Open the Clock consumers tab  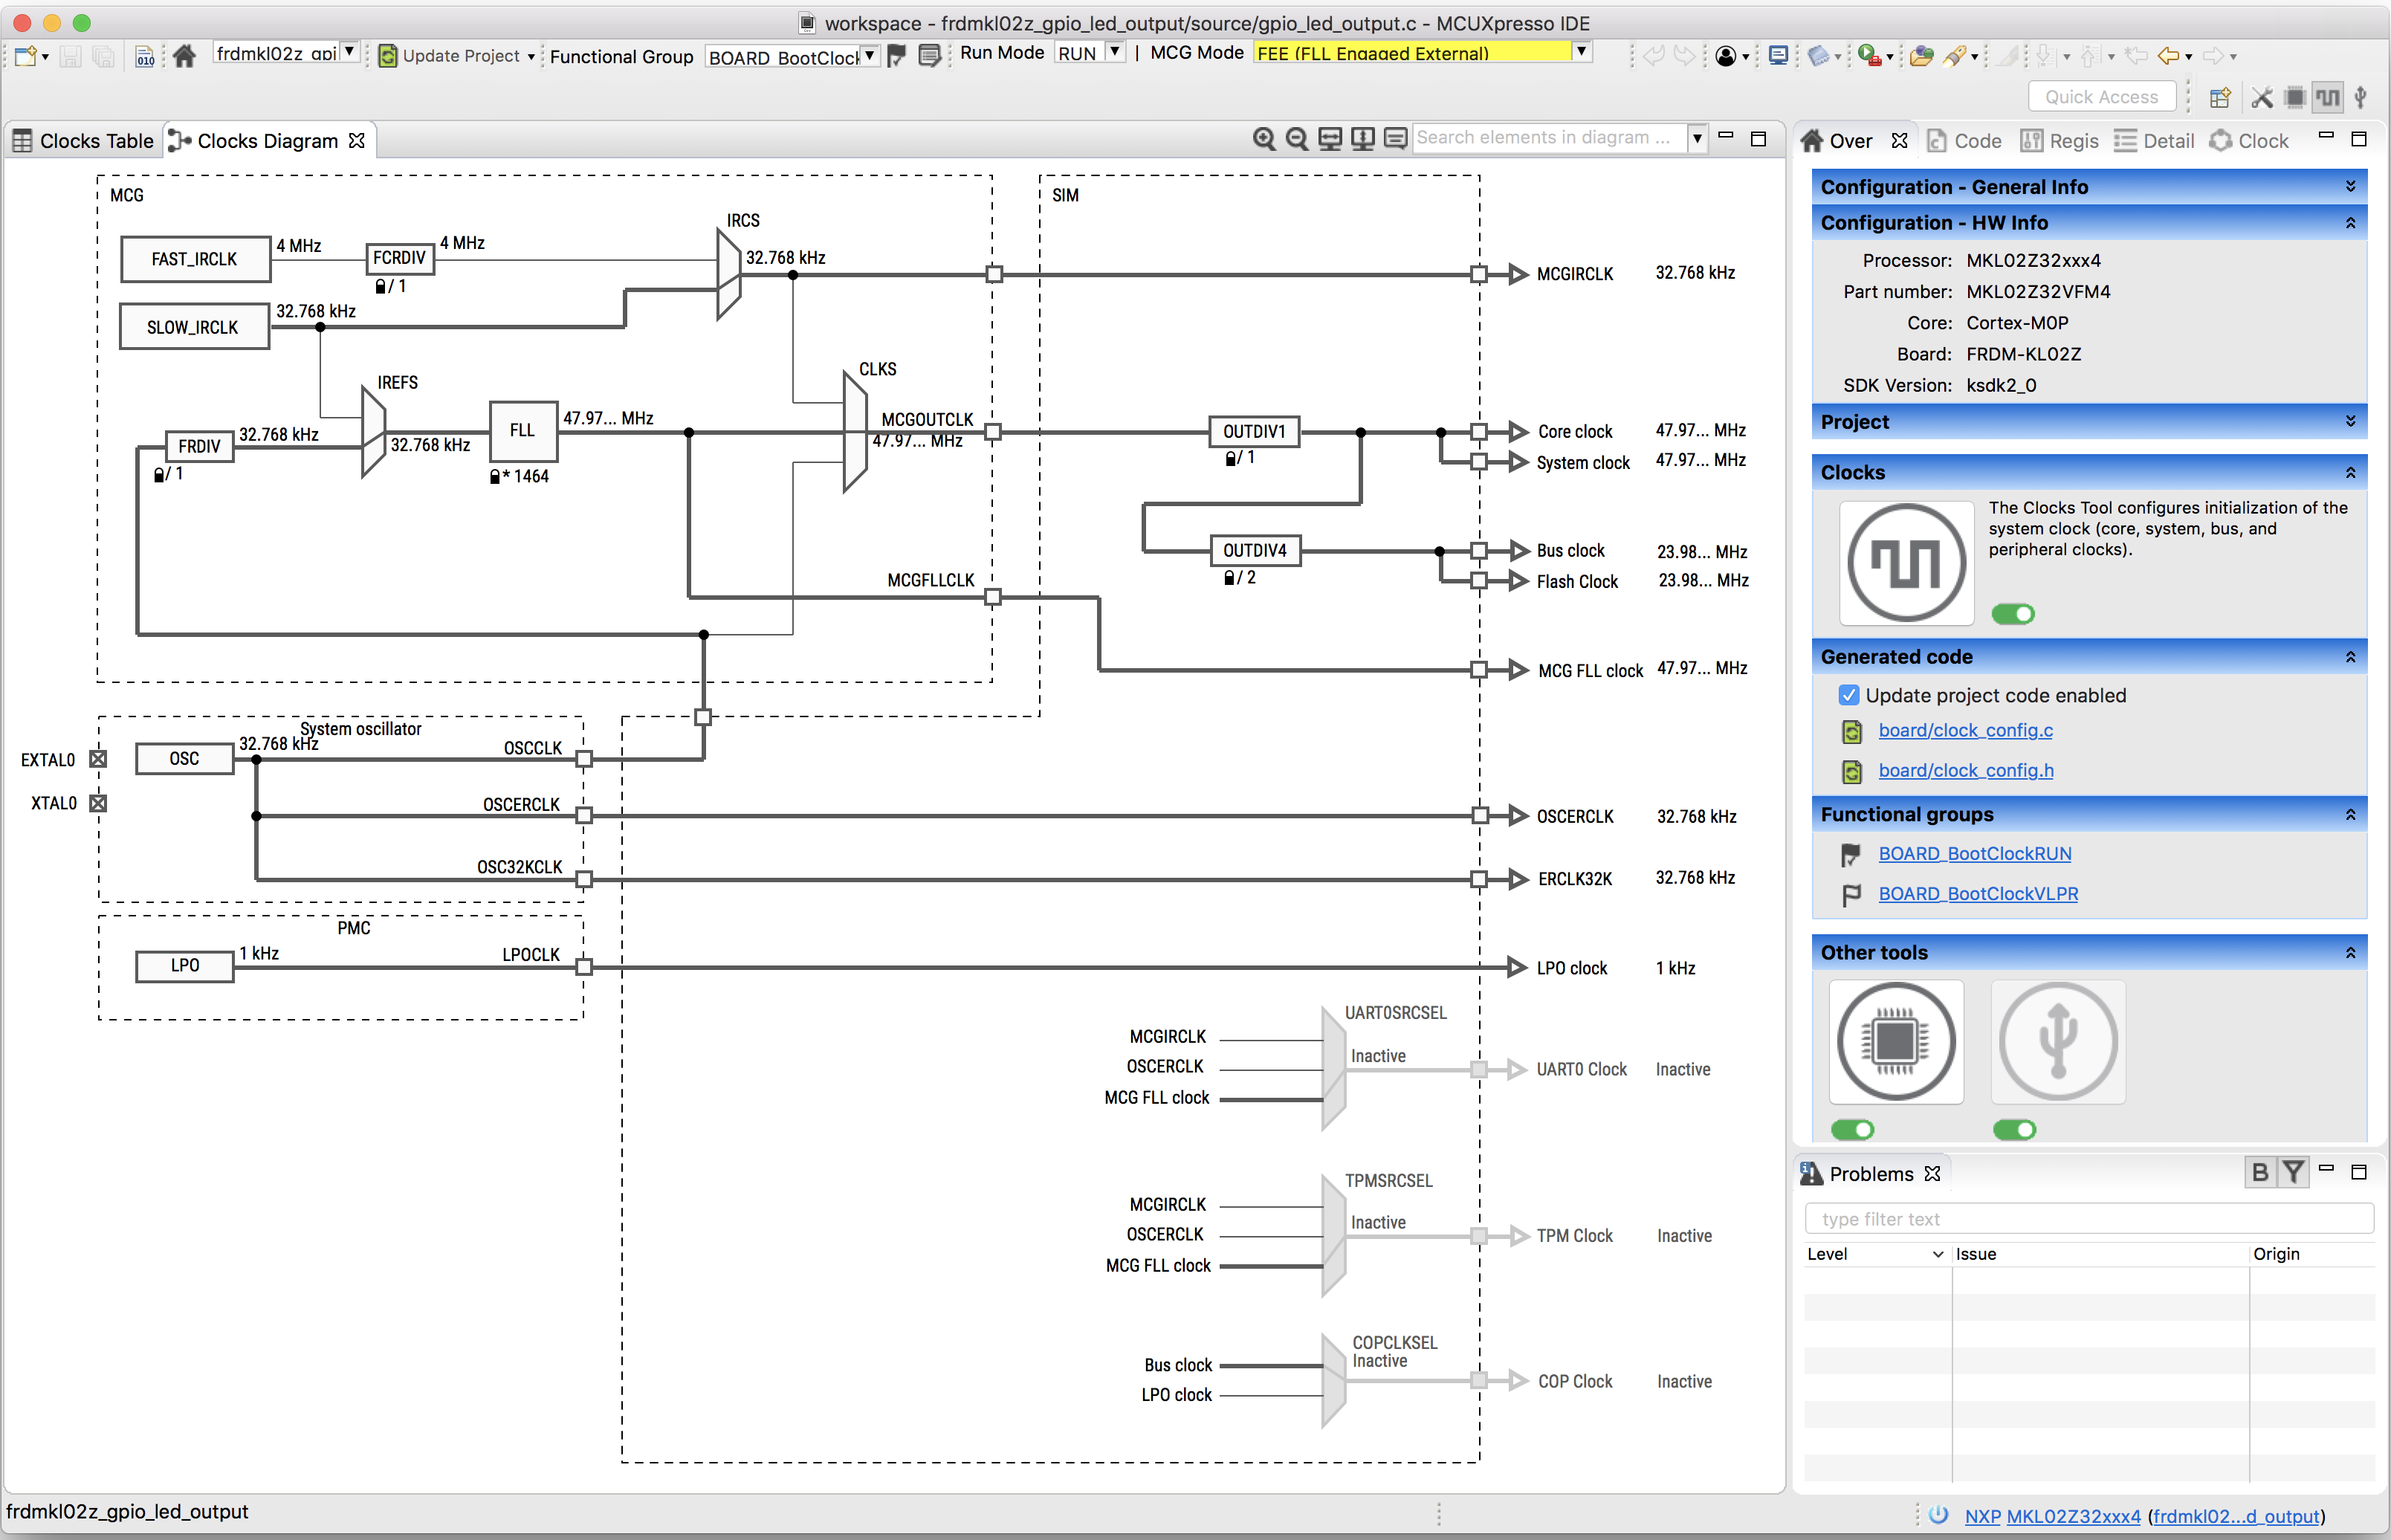point(2250,141)
